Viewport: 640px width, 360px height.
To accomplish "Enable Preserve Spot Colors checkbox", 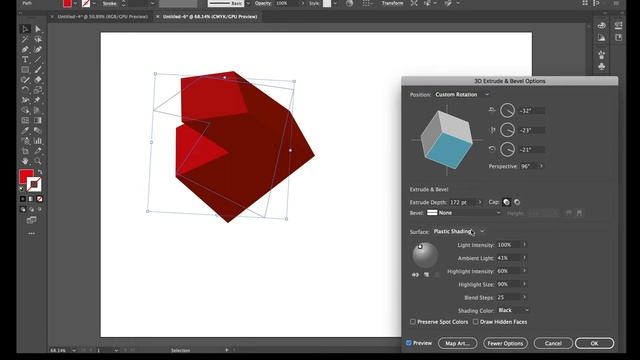I will (413, 322).
